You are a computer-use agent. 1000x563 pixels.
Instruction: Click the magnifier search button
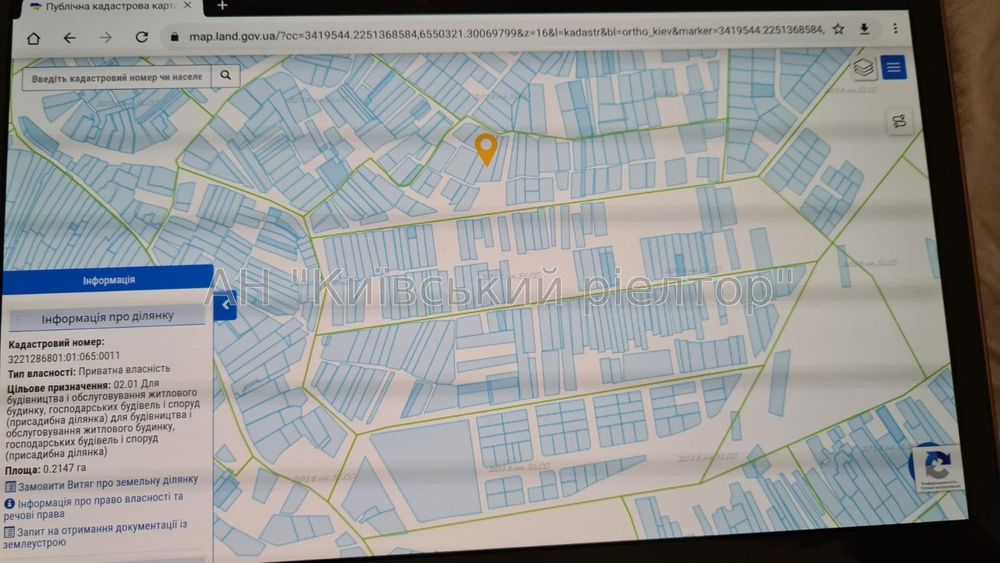(x=226, y=75)
